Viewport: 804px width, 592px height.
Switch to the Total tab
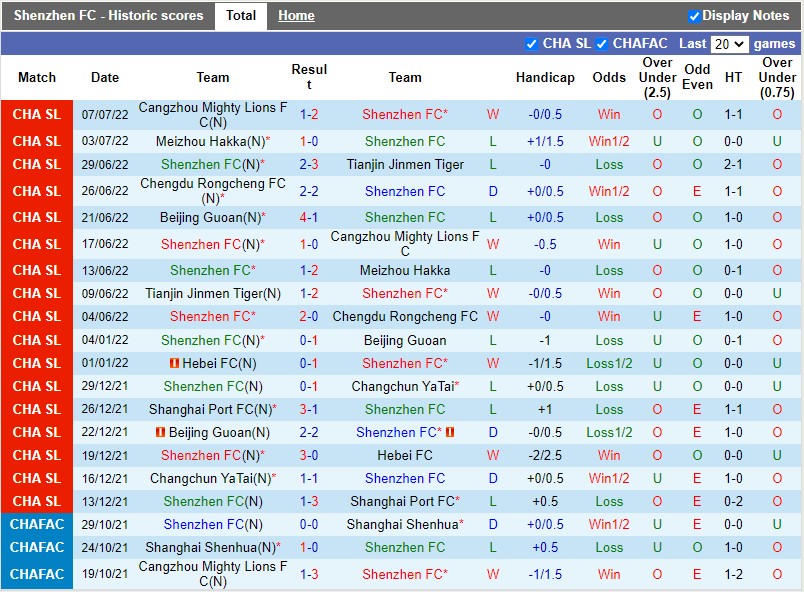pyautogui.click(x=240, y=16)
